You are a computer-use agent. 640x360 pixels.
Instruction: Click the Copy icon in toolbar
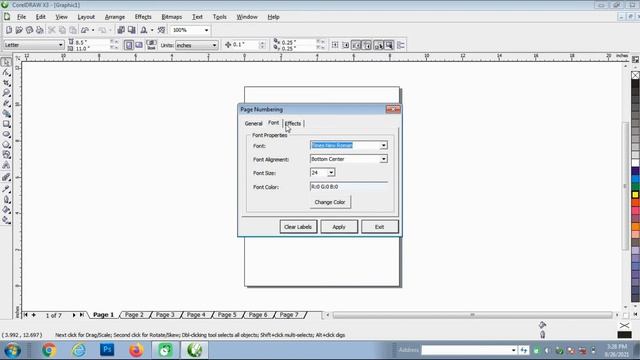coord(62,30)
